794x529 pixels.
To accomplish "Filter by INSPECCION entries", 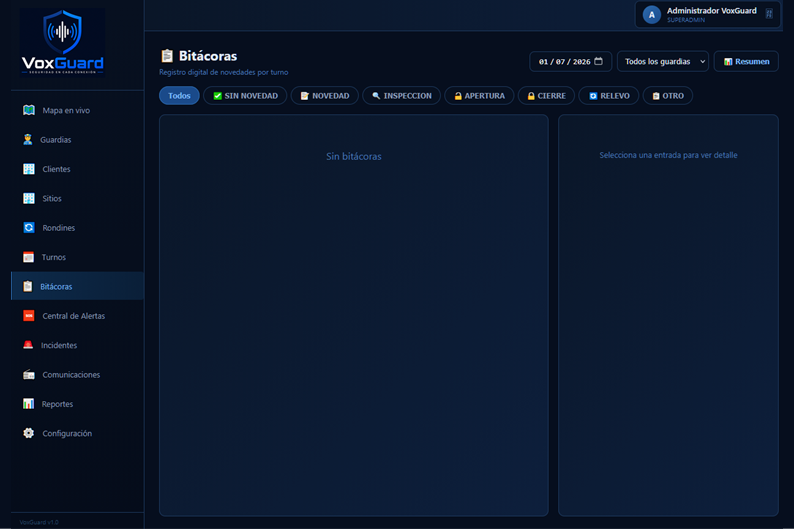I will tap(402, 96).
